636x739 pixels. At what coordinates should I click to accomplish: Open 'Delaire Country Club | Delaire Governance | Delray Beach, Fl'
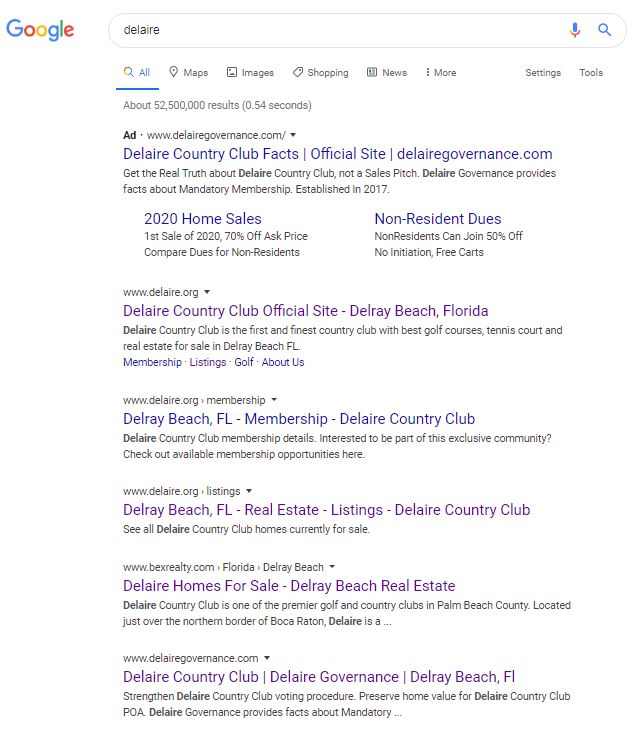pos(319,677)
